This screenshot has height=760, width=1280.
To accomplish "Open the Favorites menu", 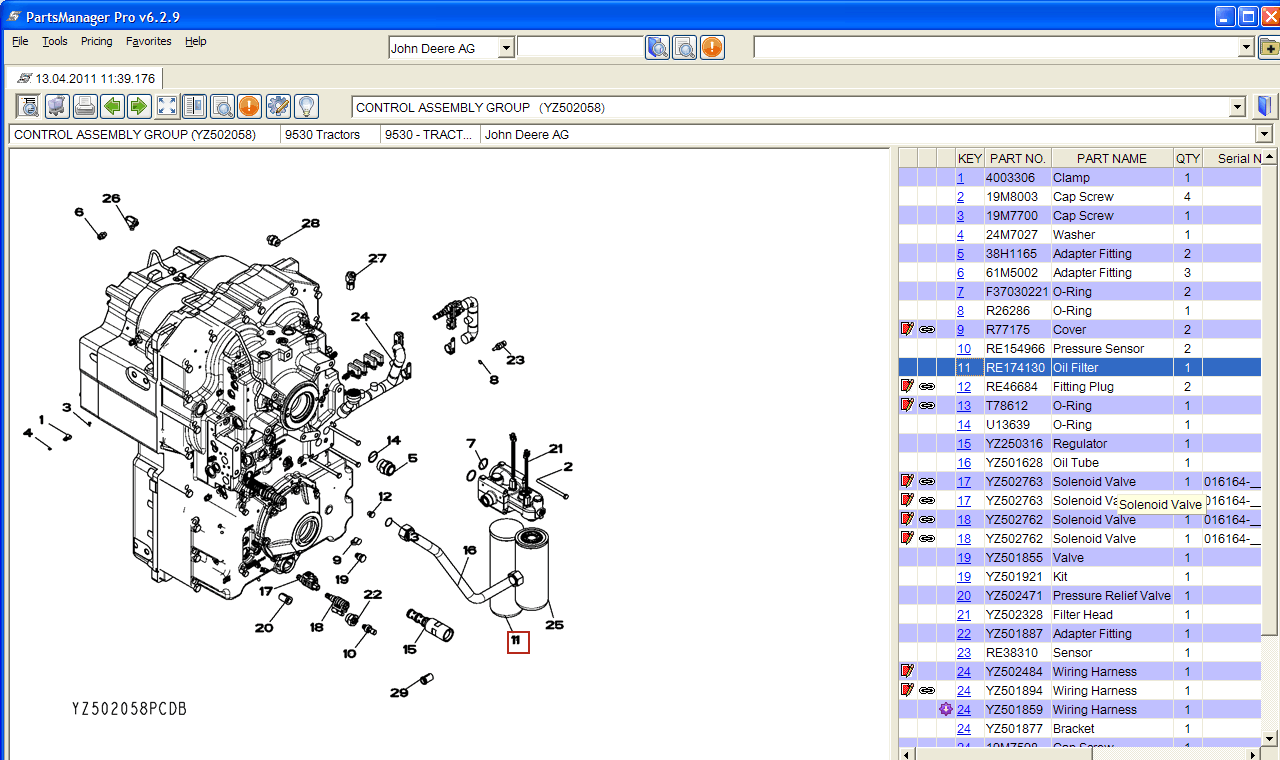I will [x=148, y=41].
